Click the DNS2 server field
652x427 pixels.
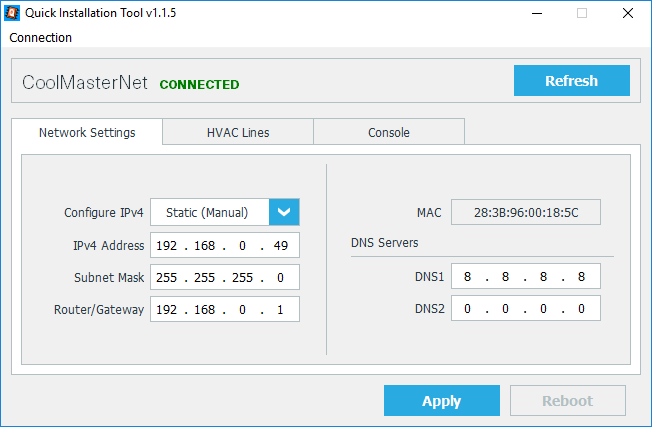click(525, 309)
